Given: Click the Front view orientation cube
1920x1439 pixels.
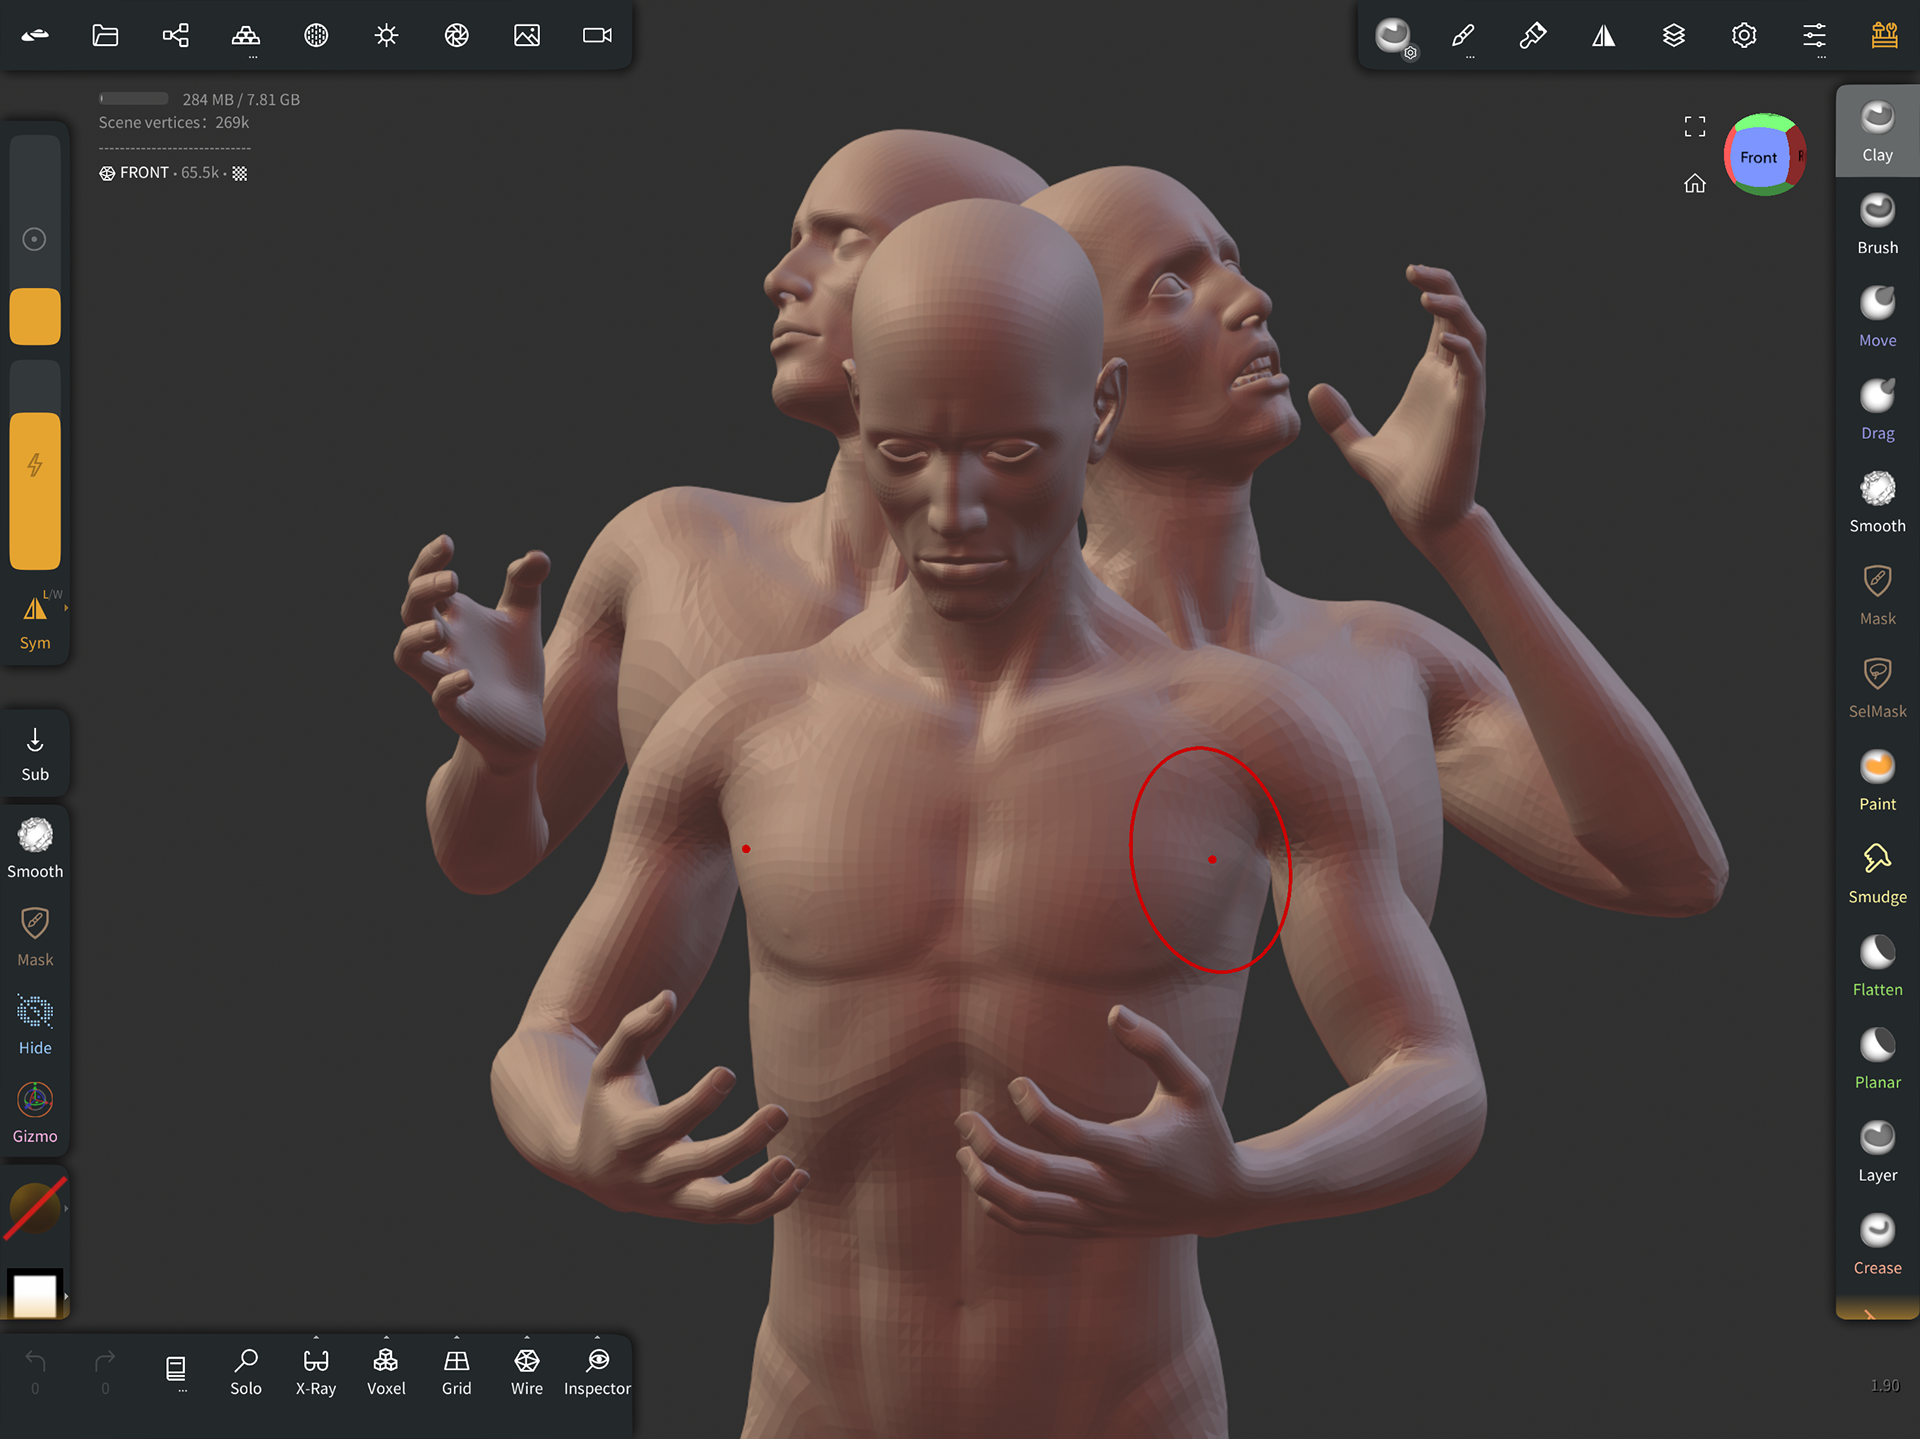Looking at the screenshot, I should click(x=1759, y=156).
